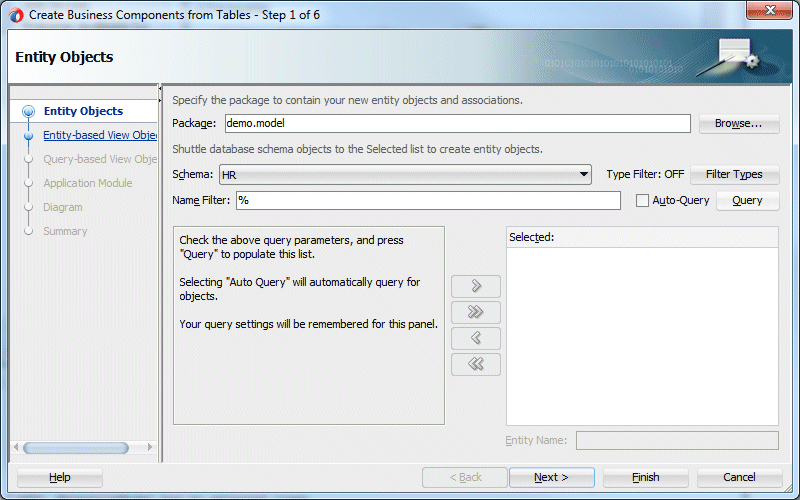
Task: Close the wizard window
Action: tap(770, 10)
